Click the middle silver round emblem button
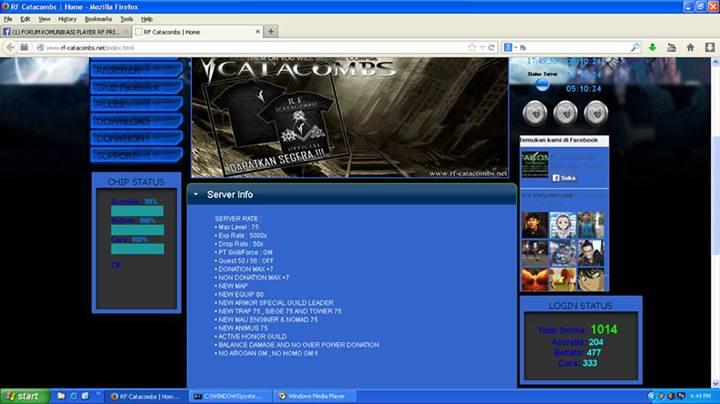Screen dimensions: 720x404 point(565,113)
